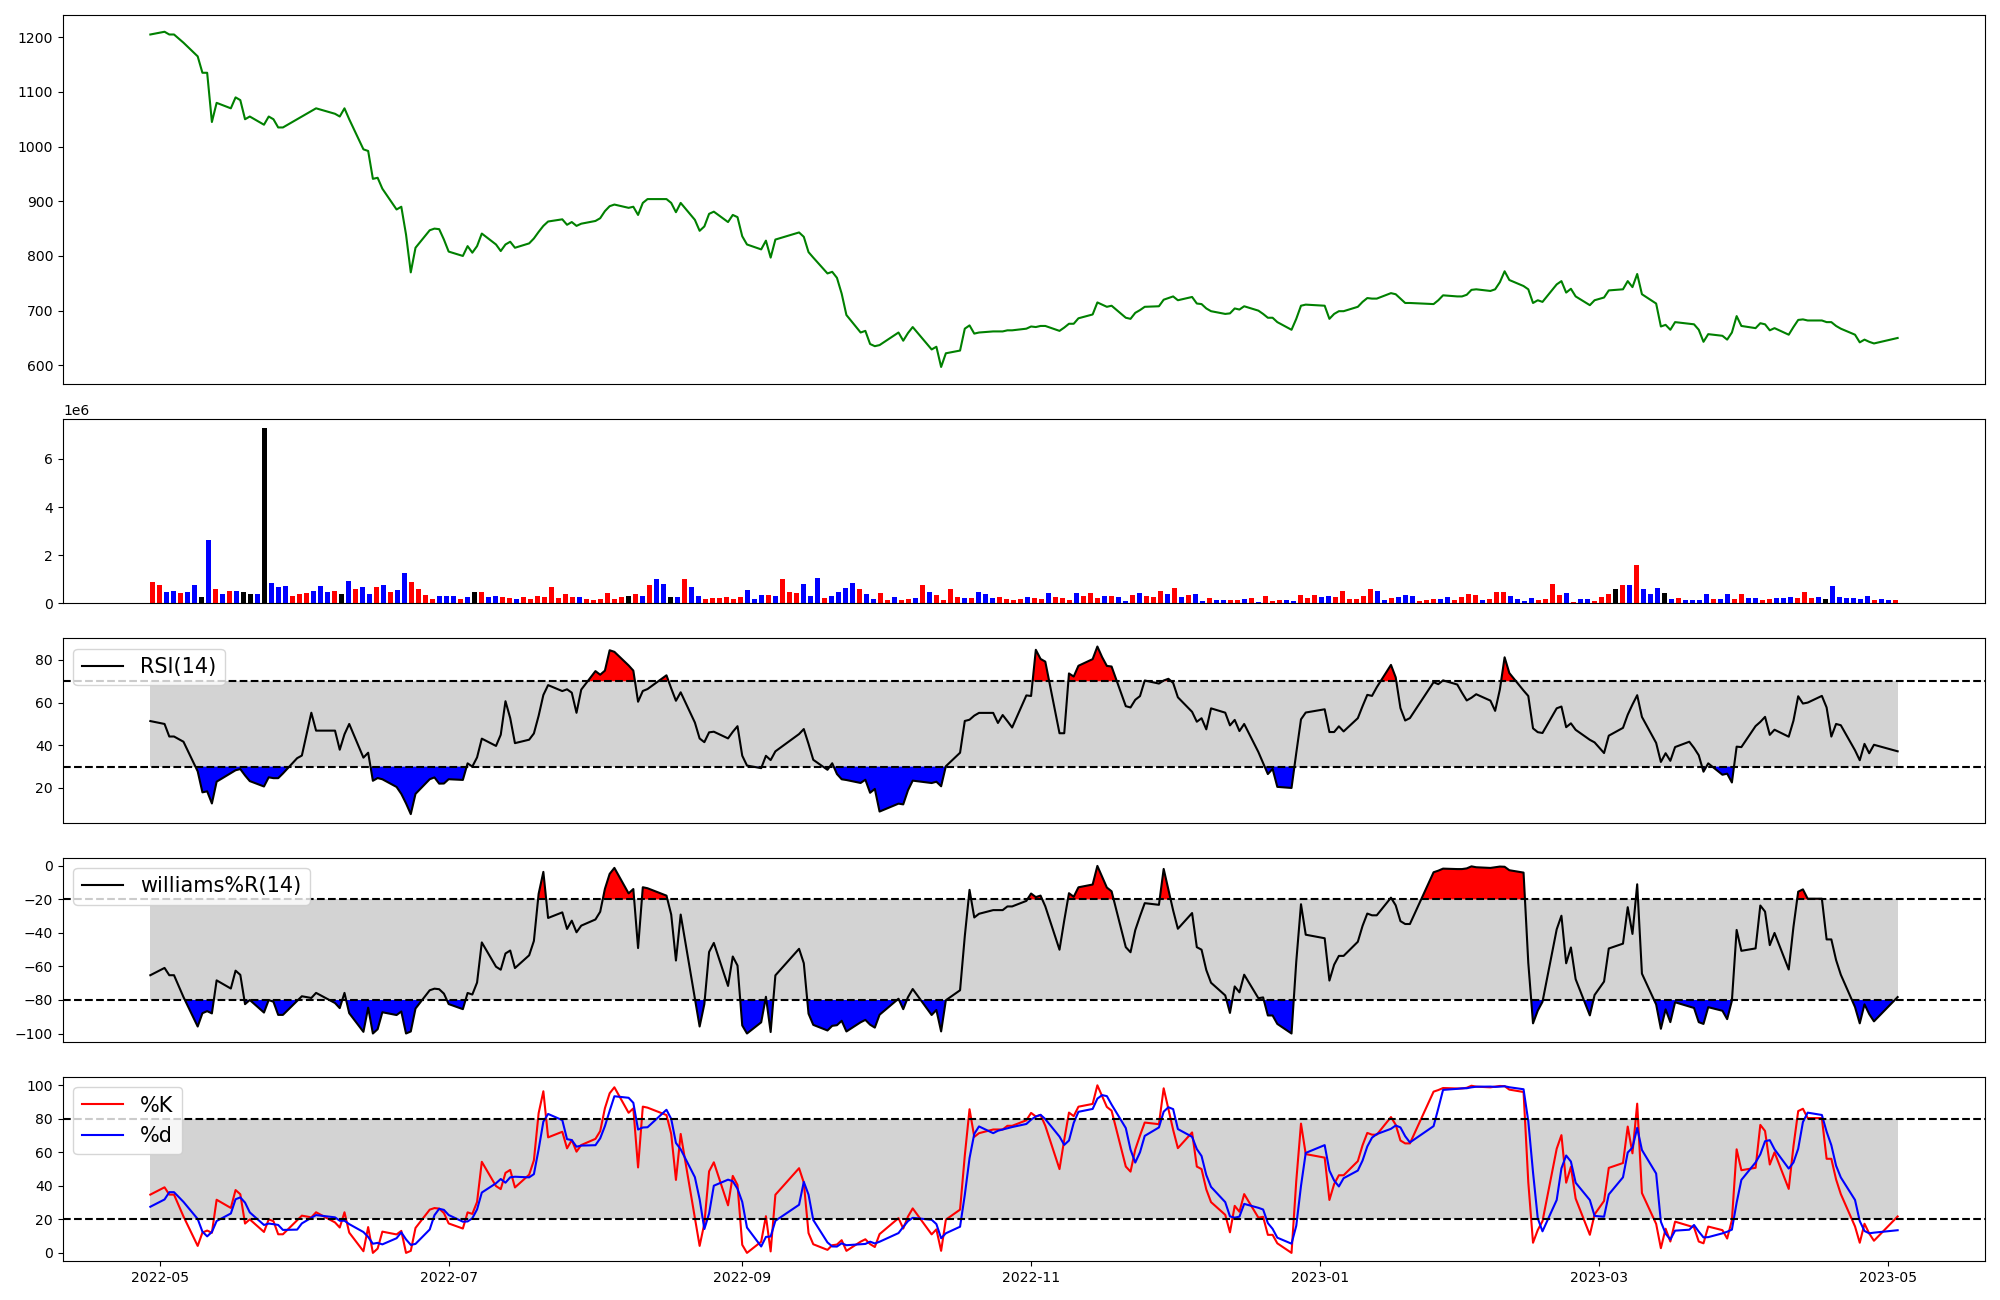Click the 2022-09 x-axis date label
The height and width of the screenshot is (1300, 2000).
742,1277
